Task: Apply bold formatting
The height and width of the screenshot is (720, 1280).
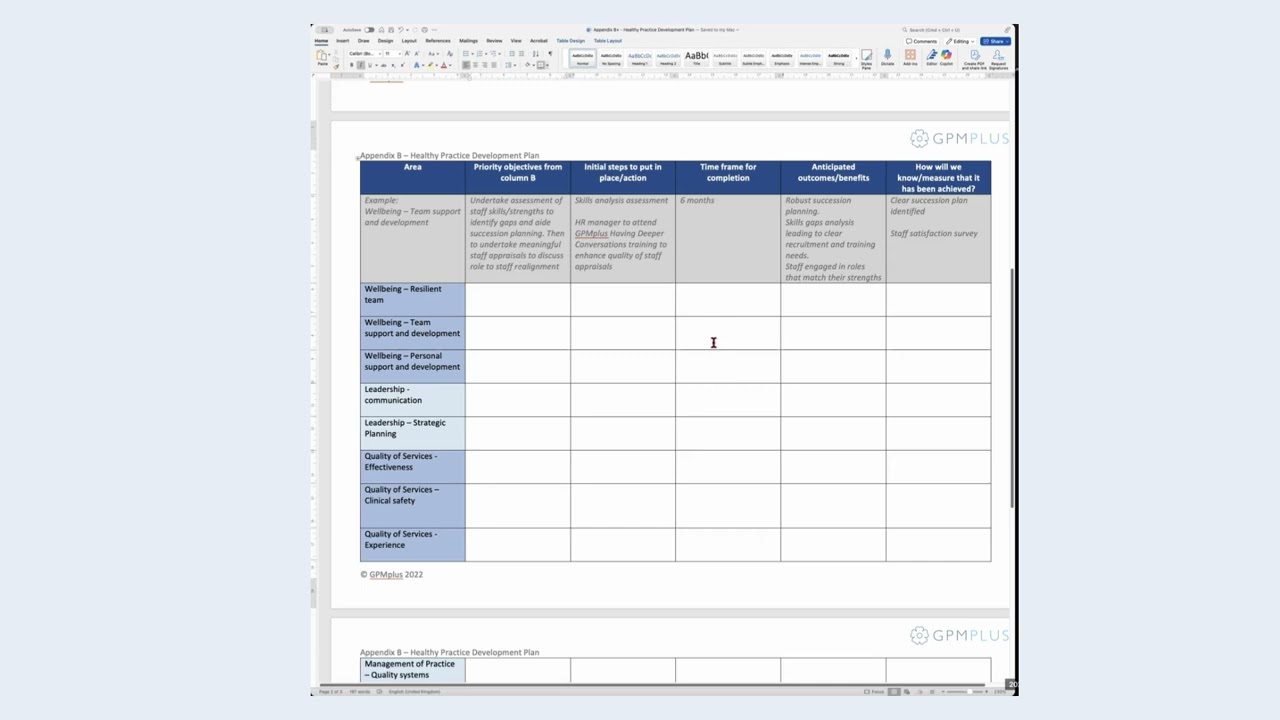Action: [x=351, y=65]
